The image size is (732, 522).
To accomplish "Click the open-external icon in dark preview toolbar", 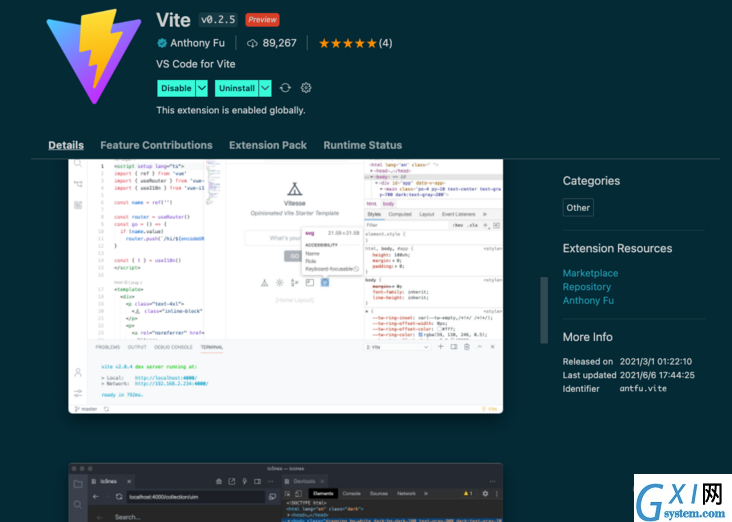I will [232, 481].
